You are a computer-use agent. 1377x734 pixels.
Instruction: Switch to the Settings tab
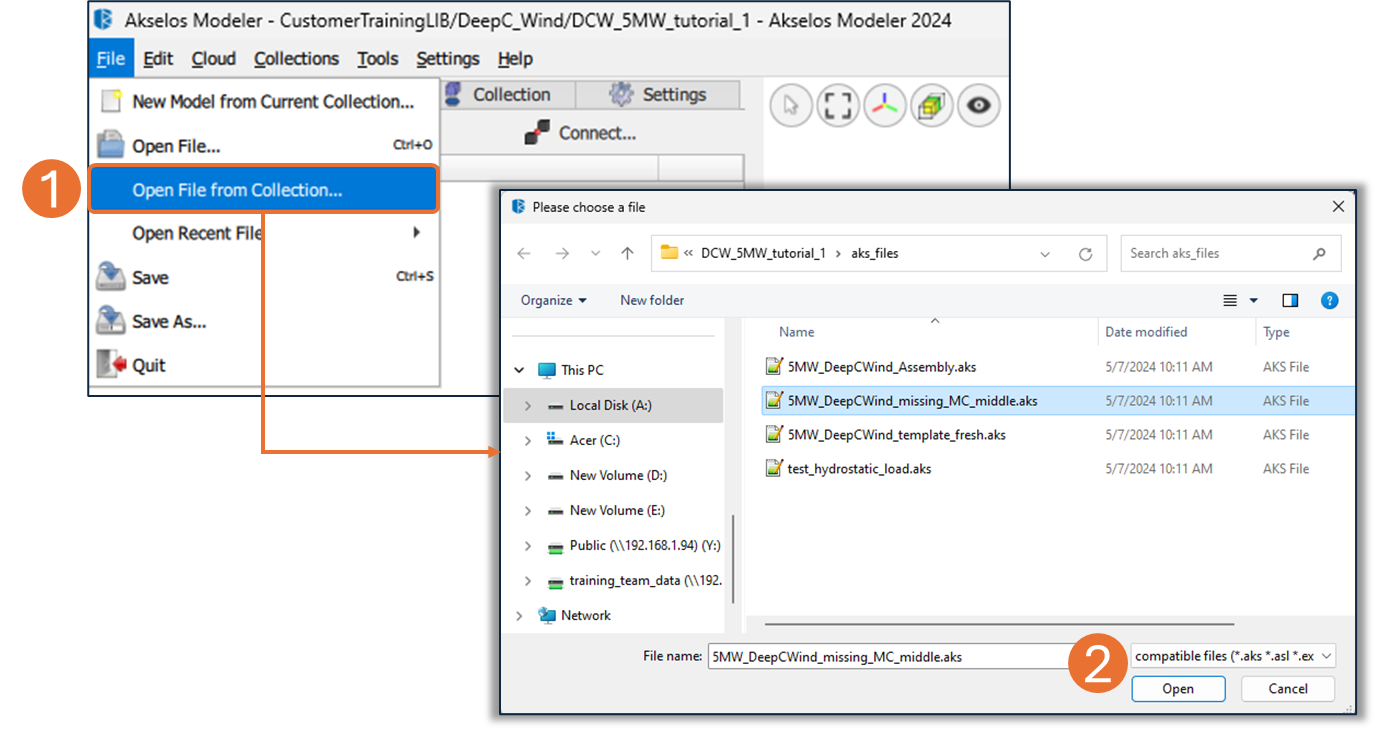[x=658, y=94]
